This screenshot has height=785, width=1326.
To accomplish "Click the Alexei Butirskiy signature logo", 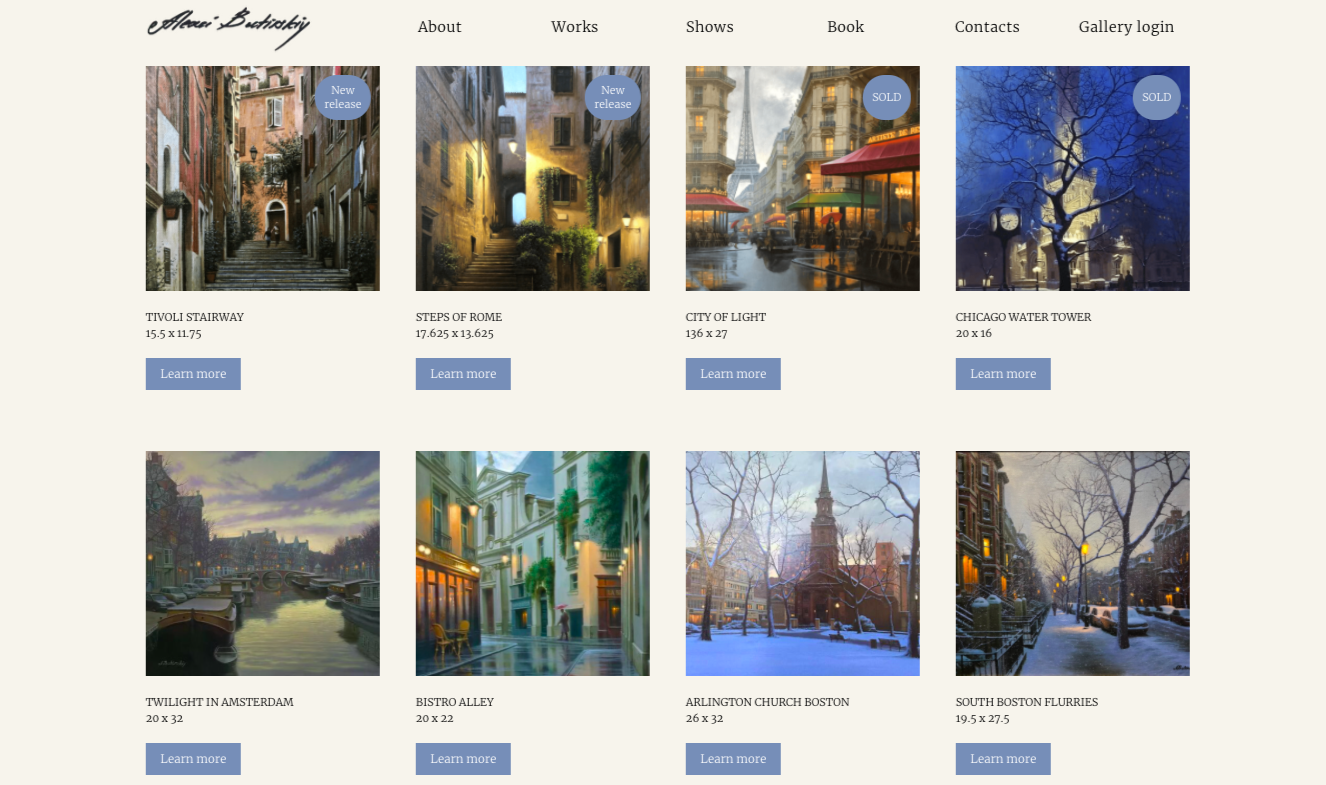I will tap(228, 27).
